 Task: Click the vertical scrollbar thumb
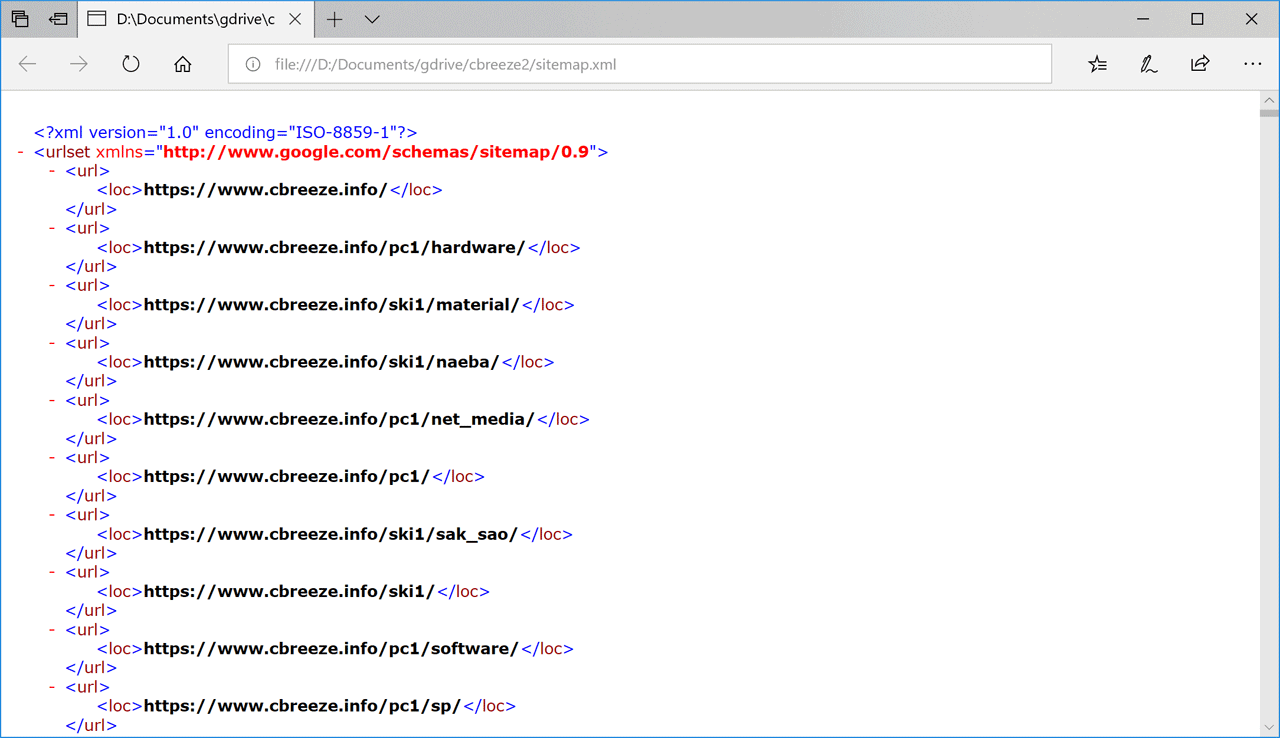(1269, 113)
